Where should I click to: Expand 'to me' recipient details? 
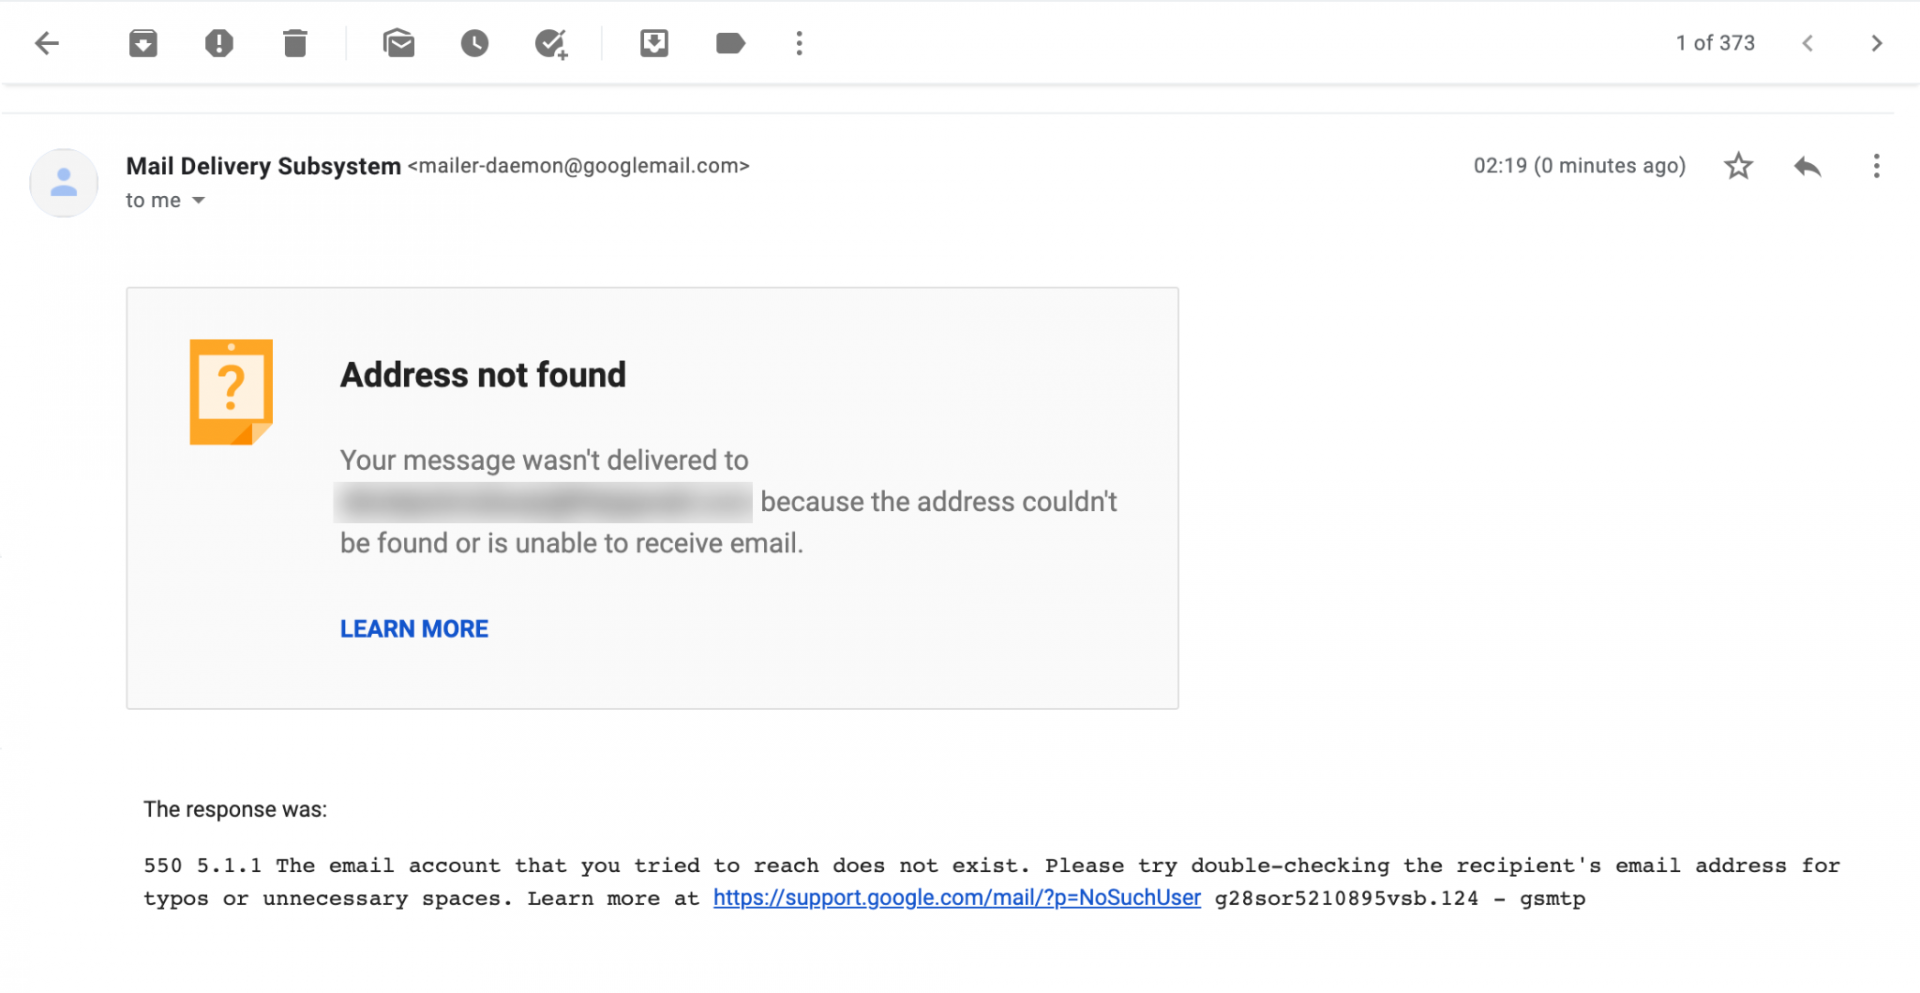tap(198, 200)
